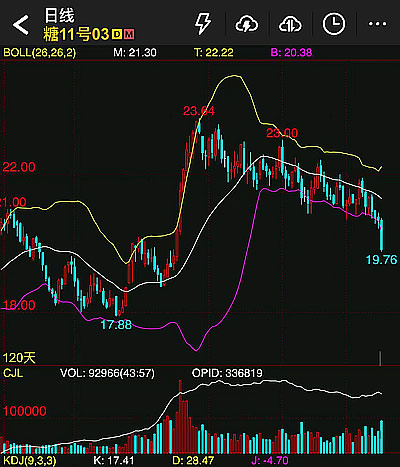Change the CJL volume indicator label

tap(13, 373)
